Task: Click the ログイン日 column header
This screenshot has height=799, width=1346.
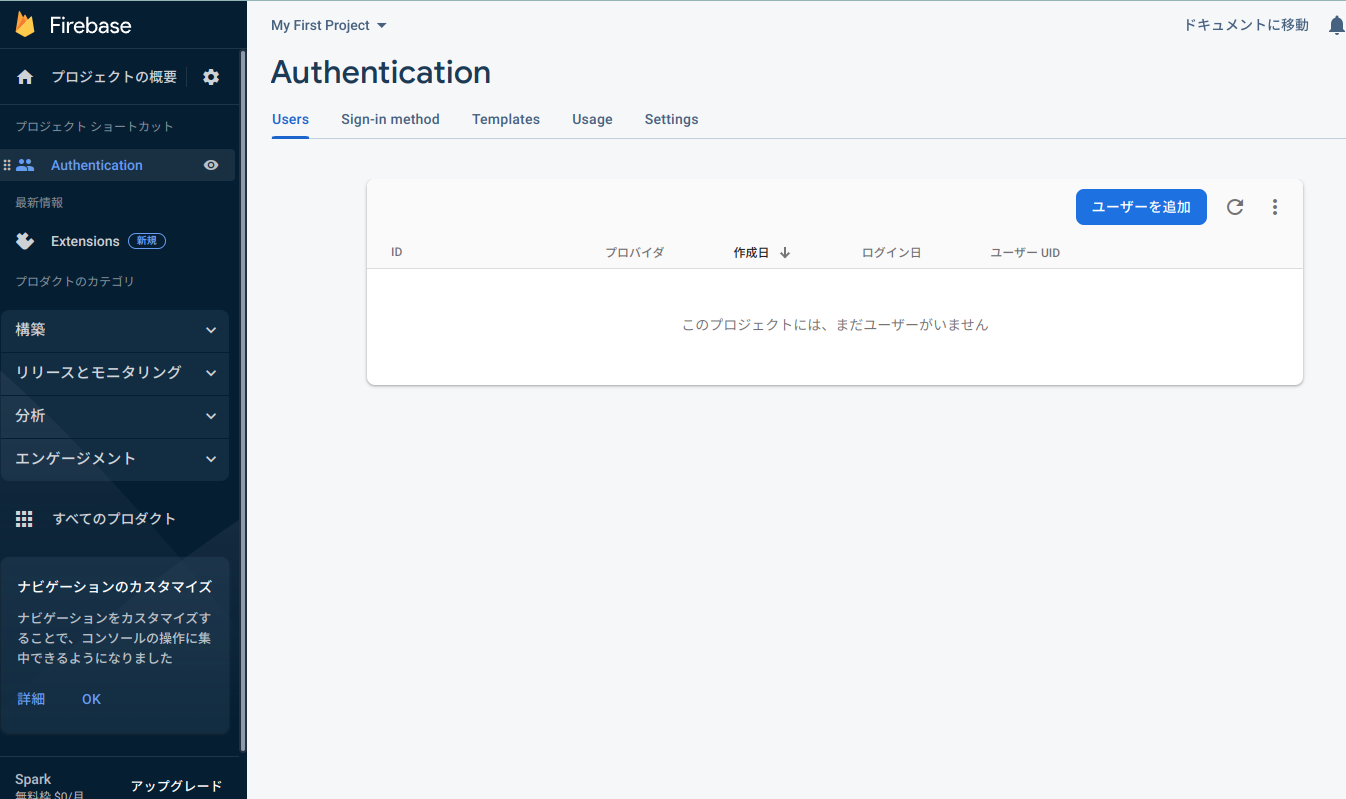Action: pyautogui.click(x=891, y=253)
